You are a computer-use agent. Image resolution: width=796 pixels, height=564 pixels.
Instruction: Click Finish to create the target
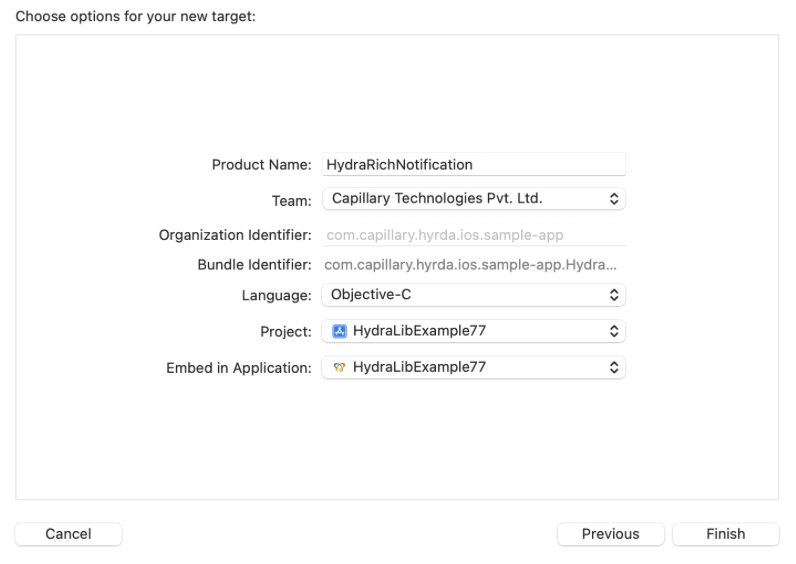(725, 534)
